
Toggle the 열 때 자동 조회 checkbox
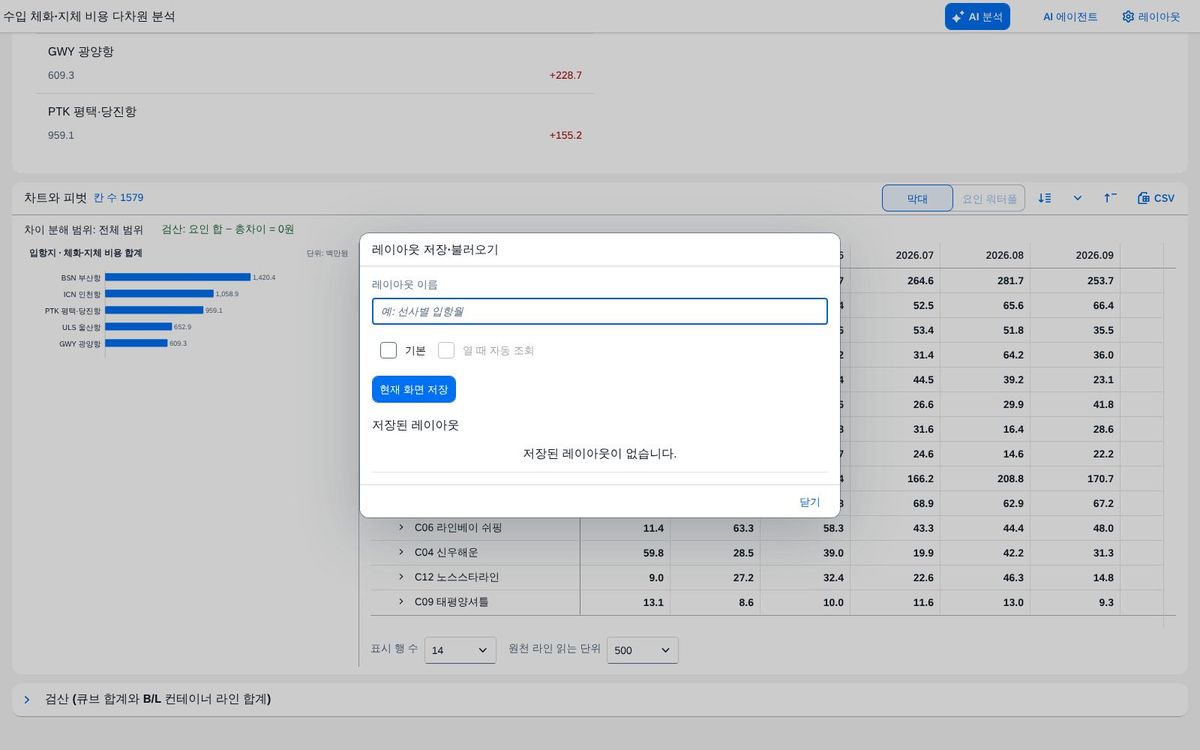tap(446, 350)
